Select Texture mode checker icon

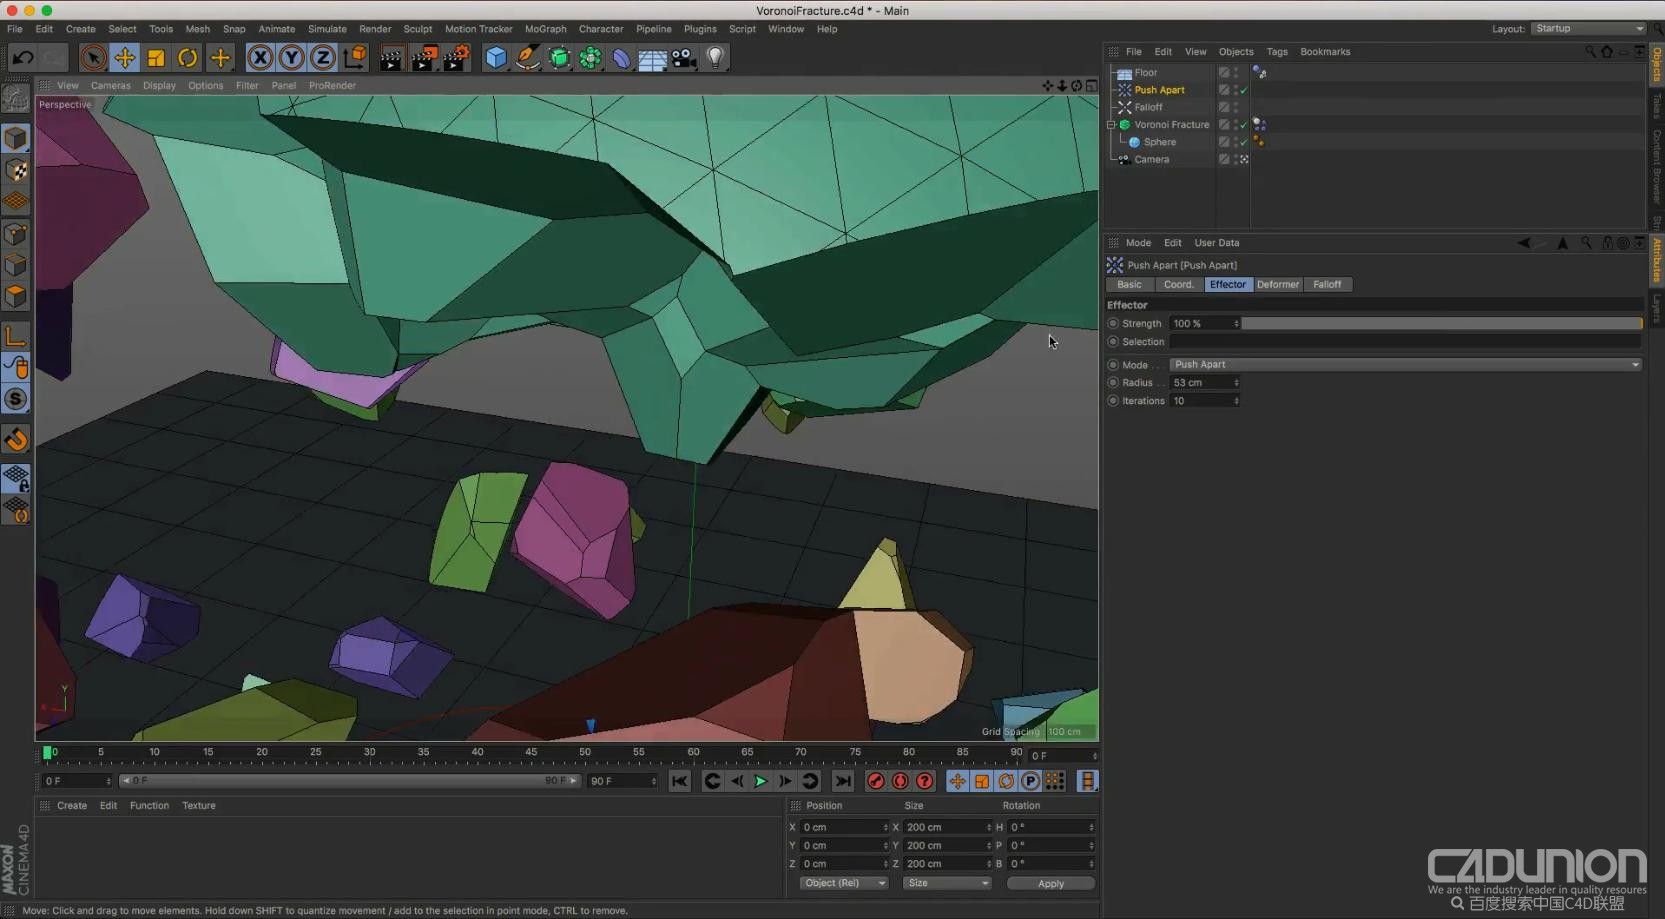[x=16, y=170]
